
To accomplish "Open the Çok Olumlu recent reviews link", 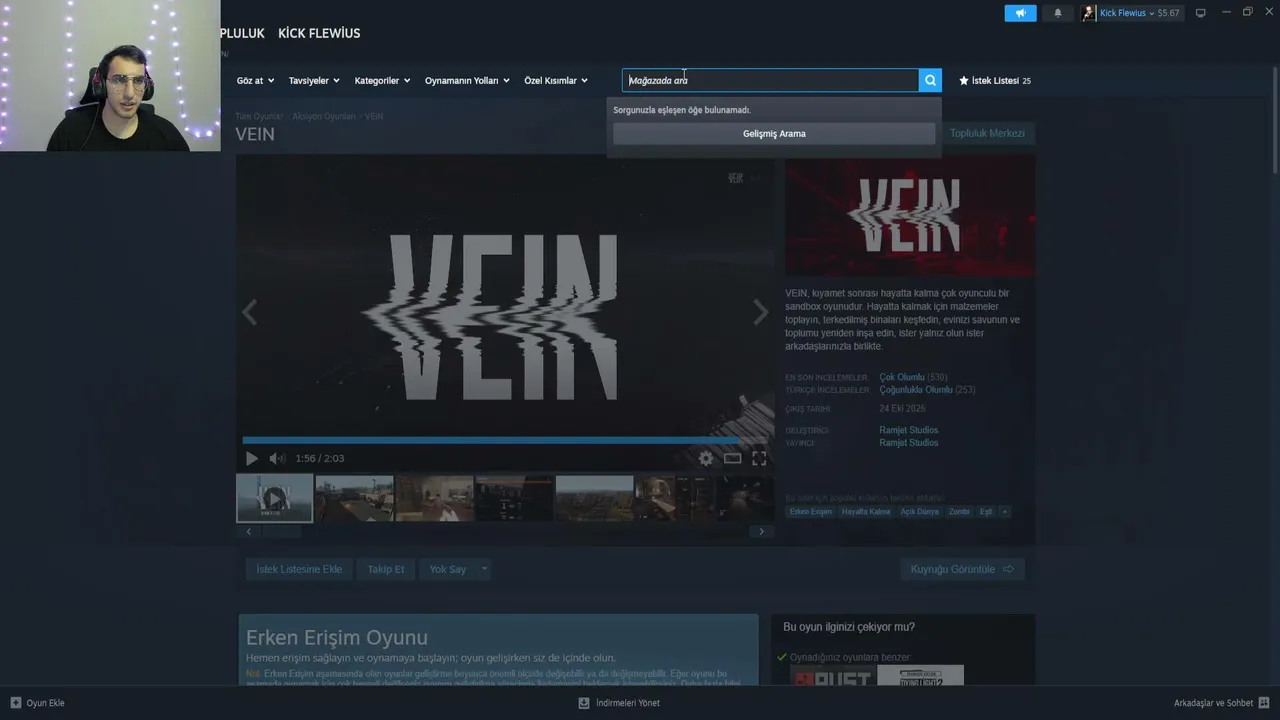I will pyautogui.click(x=902, y=377).
